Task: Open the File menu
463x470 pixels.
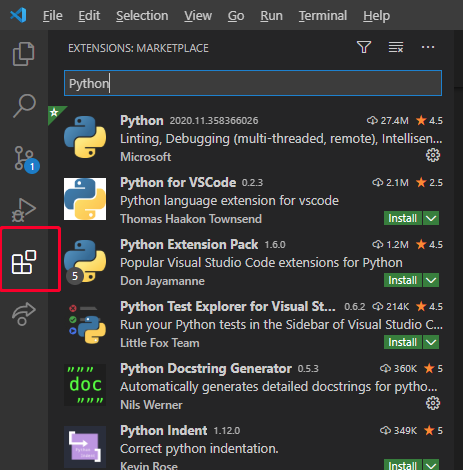Action: pos(53,15)
